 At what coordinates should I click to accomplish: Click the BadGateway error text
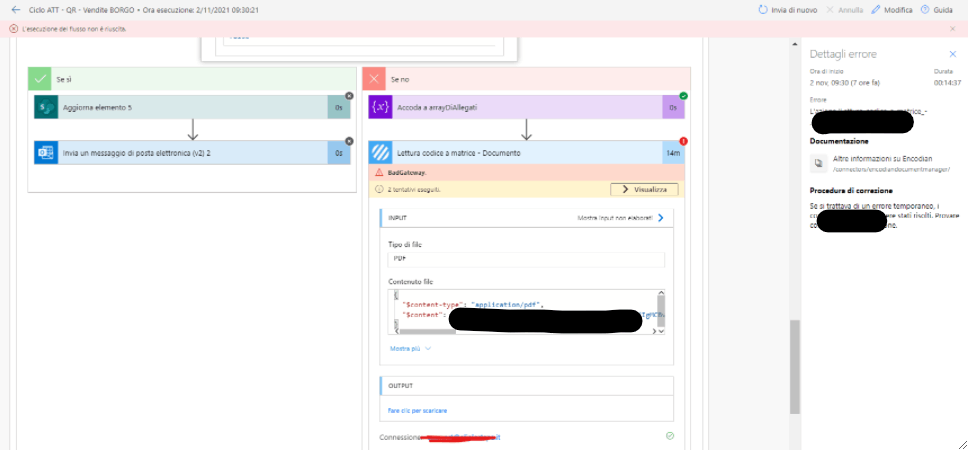click(407, 173)
